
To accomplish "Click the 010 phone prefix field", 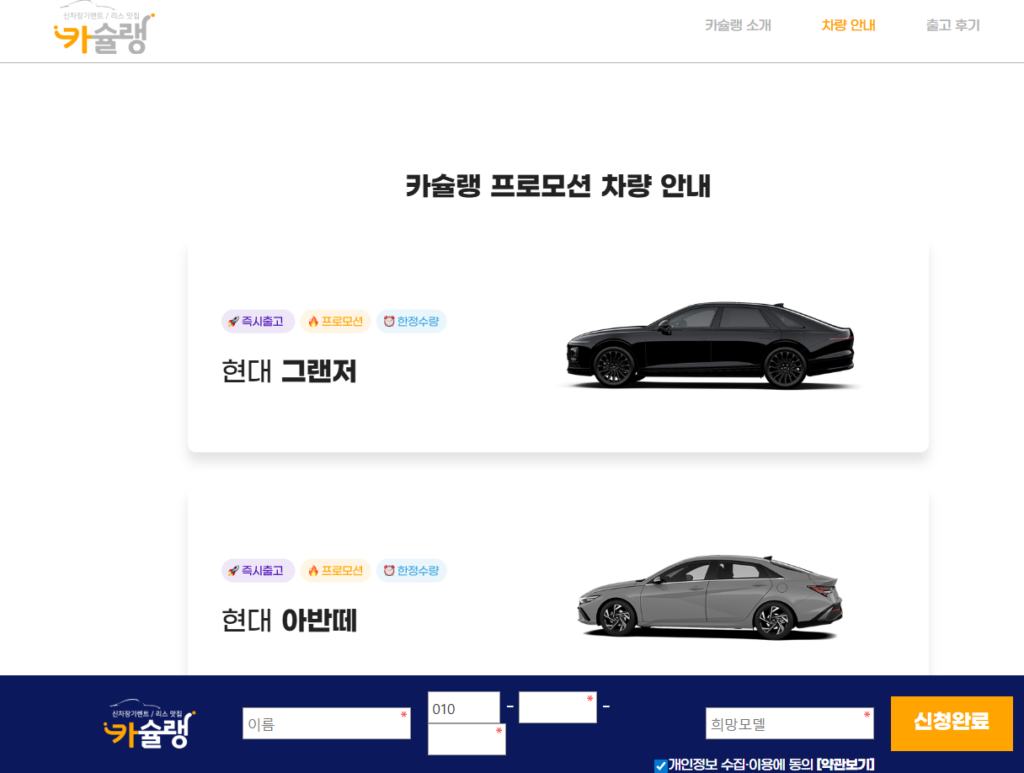I will tap(463, 708).
